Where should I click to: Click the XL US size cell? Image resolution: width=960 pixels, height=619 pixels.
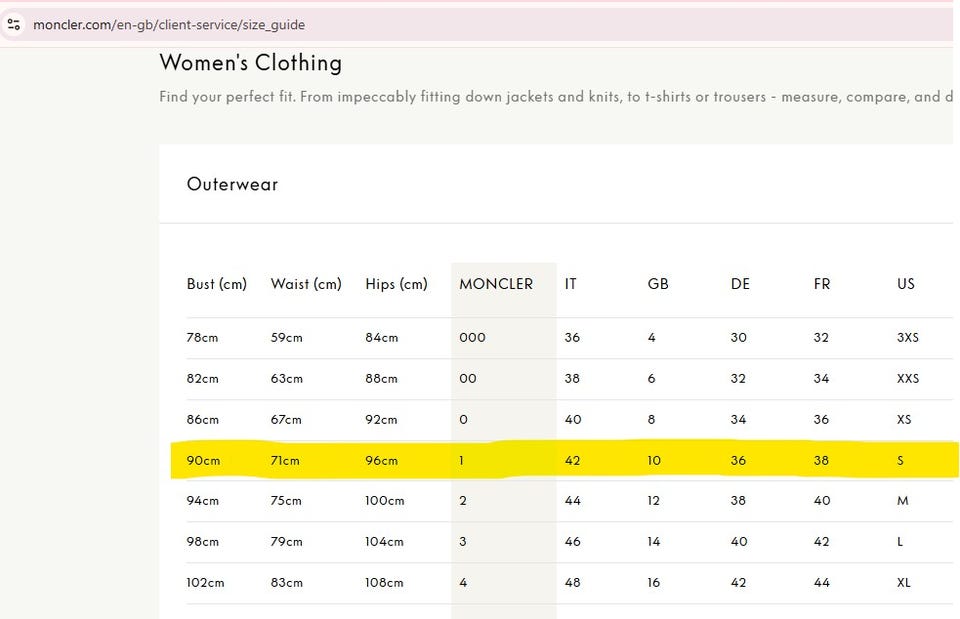[x=905, y=583]
